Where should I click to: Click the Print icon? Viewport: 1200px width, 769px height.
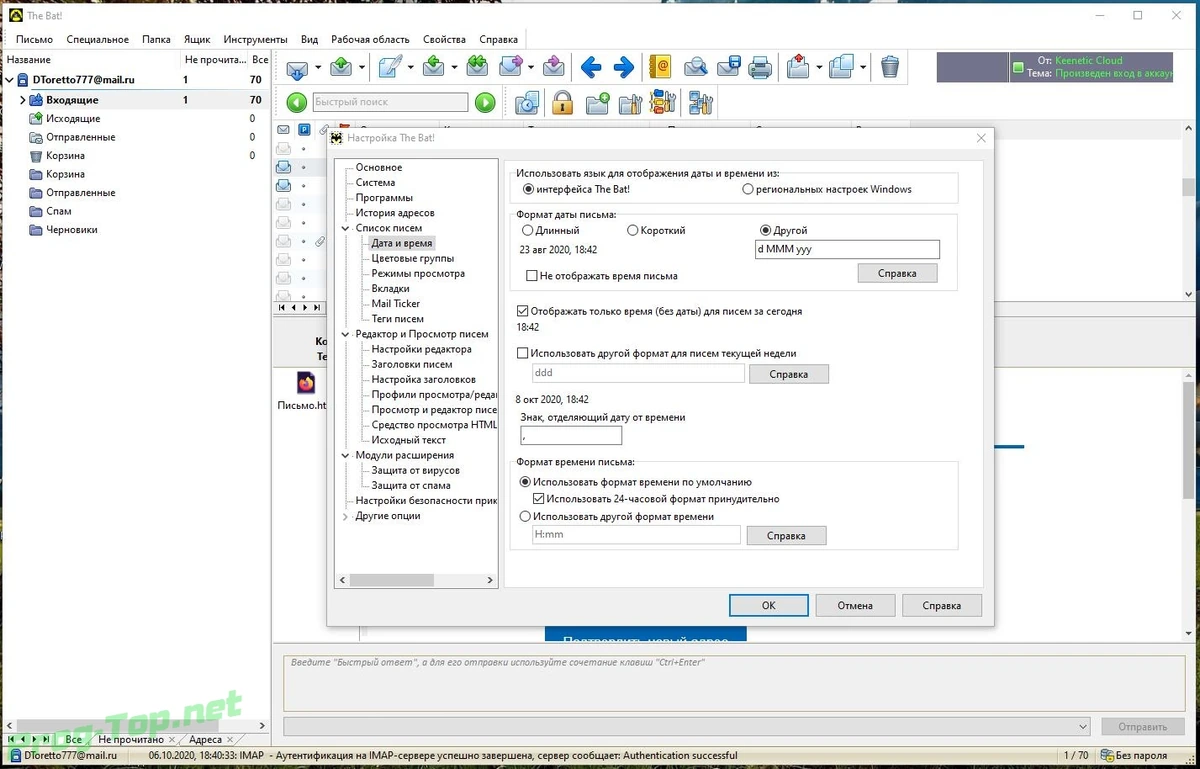(761, 68)
